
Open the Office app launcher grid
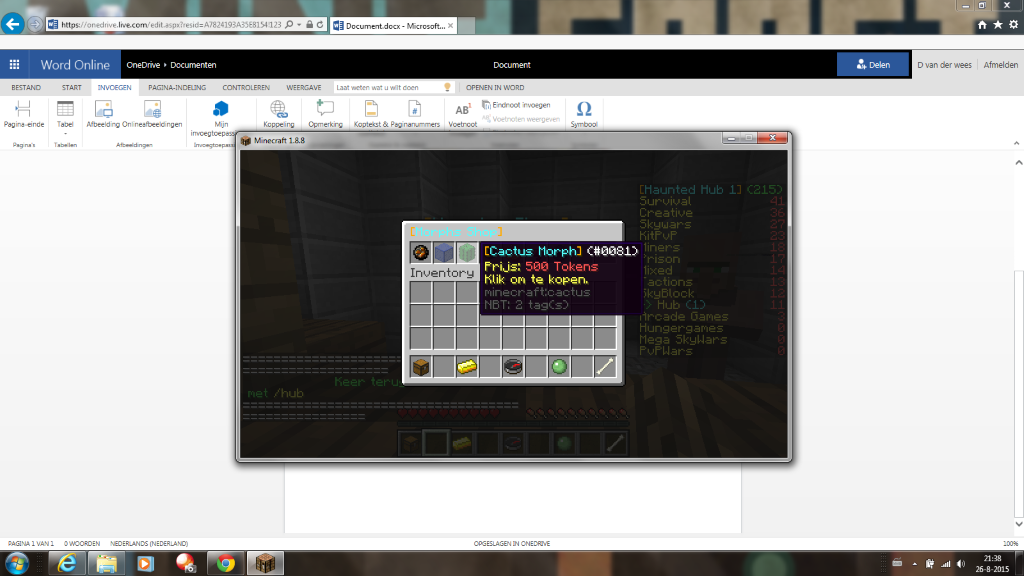tap(14, 65)
